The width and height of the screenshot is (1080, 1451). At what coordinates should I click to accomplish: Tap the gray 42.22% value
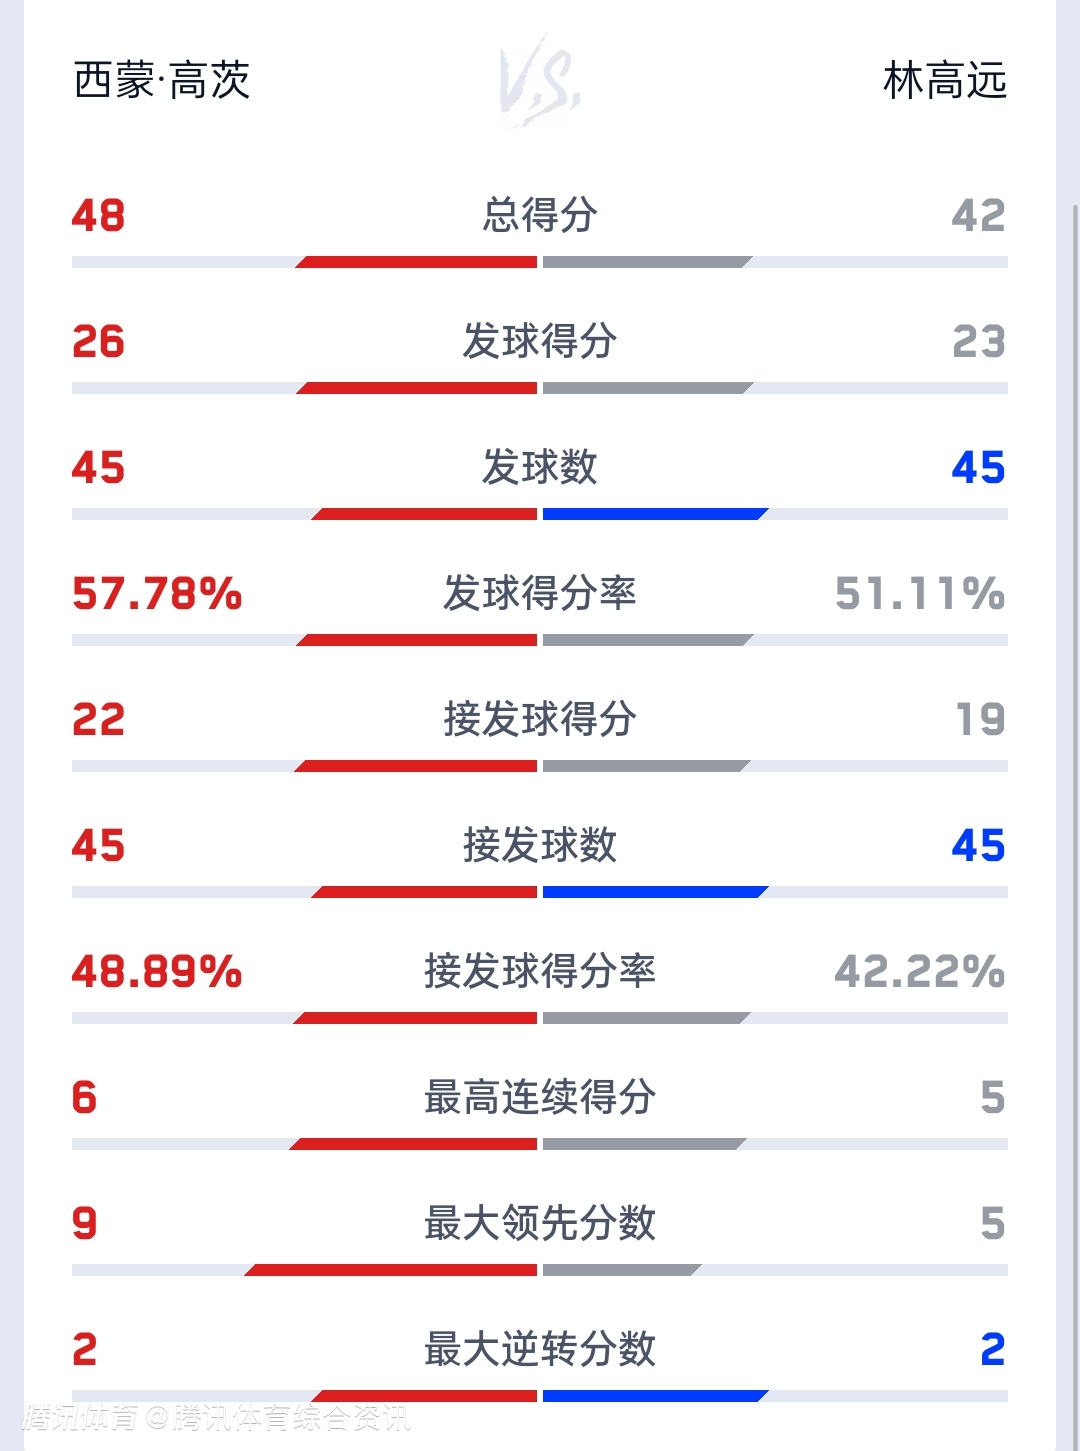(x=919, y=971)
